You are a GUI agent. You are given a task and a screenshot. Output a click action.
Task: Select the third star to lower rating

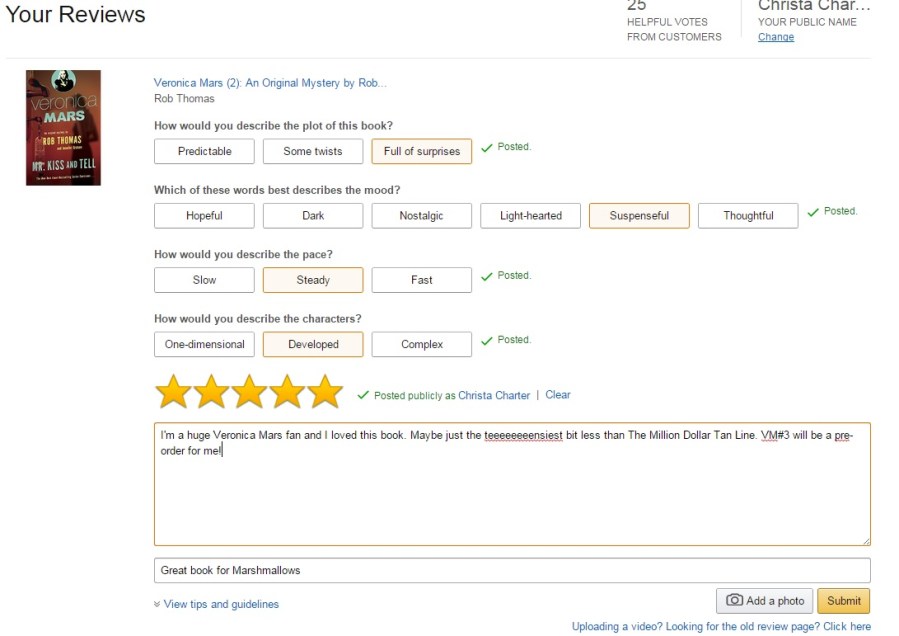(248, 391)
